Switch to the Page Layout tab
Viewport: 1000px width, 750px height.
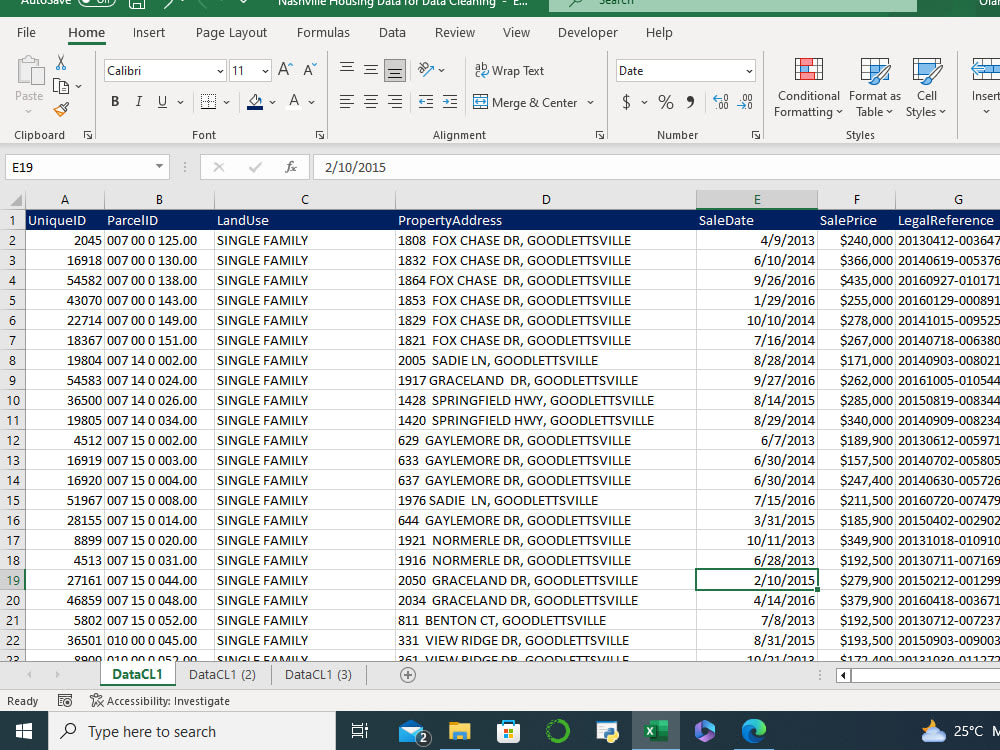[x=231, y=33]
